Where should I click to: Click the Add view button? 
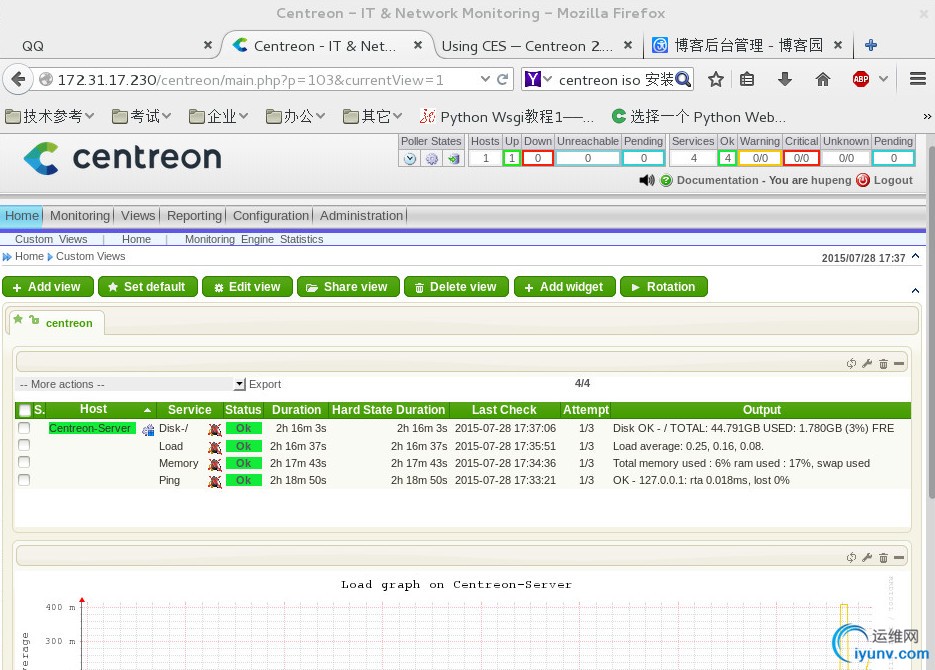(48, 287)
